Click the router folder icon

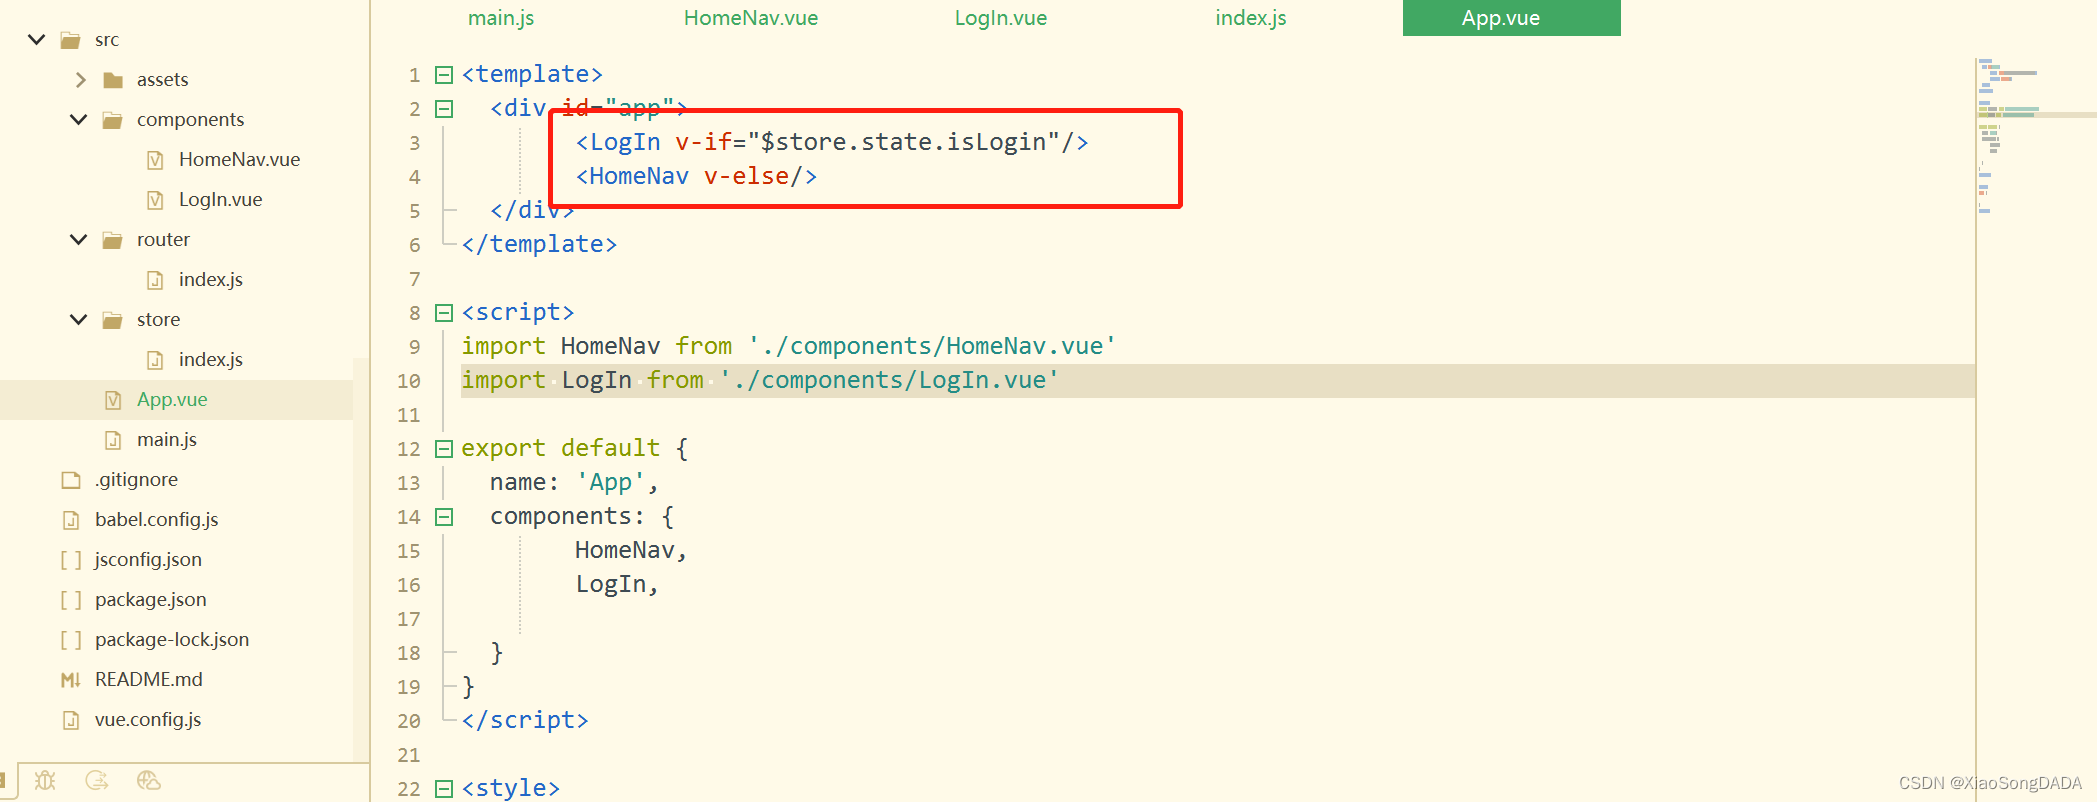click(112, 240)
